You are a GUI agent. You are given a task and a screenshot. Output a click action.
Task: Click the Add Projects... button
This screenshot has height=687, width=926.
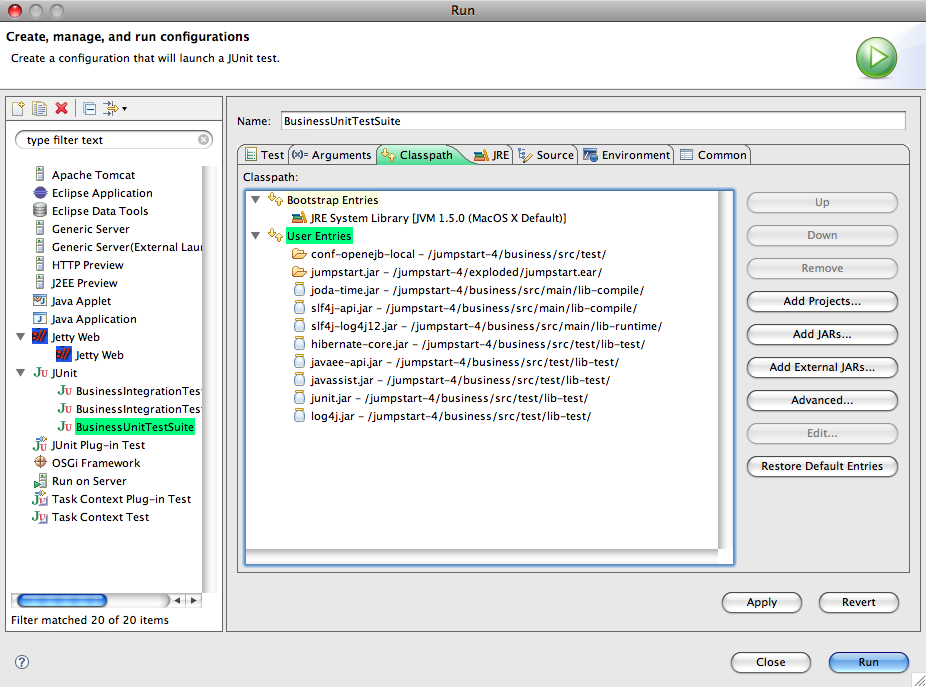click(822, 301)
